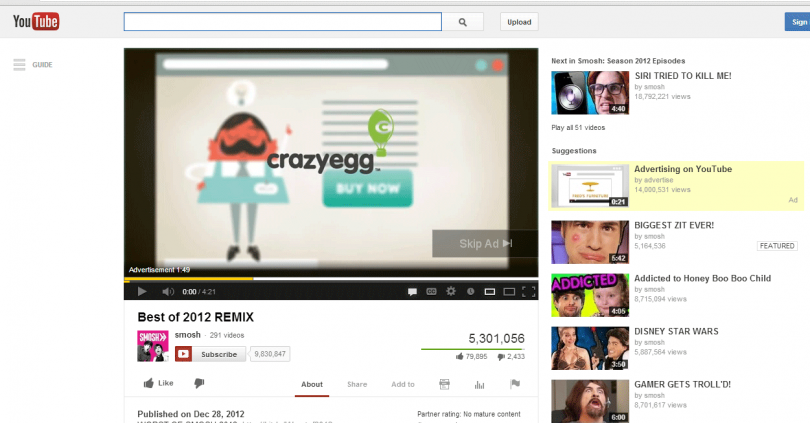Image resolution: width=810 pixels, height=423 pixels.
Task: Switch to large player size
Action: (x=509, y=292)
